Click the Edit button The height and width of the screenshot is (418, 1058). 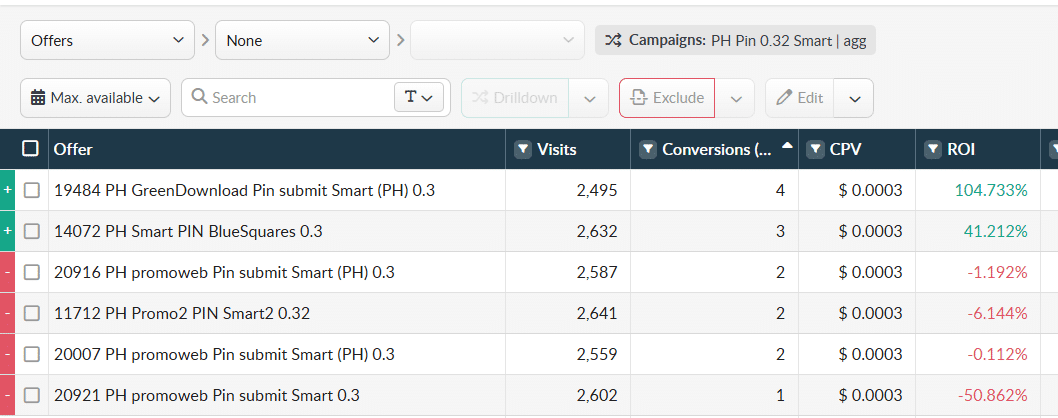pos(799,98)
